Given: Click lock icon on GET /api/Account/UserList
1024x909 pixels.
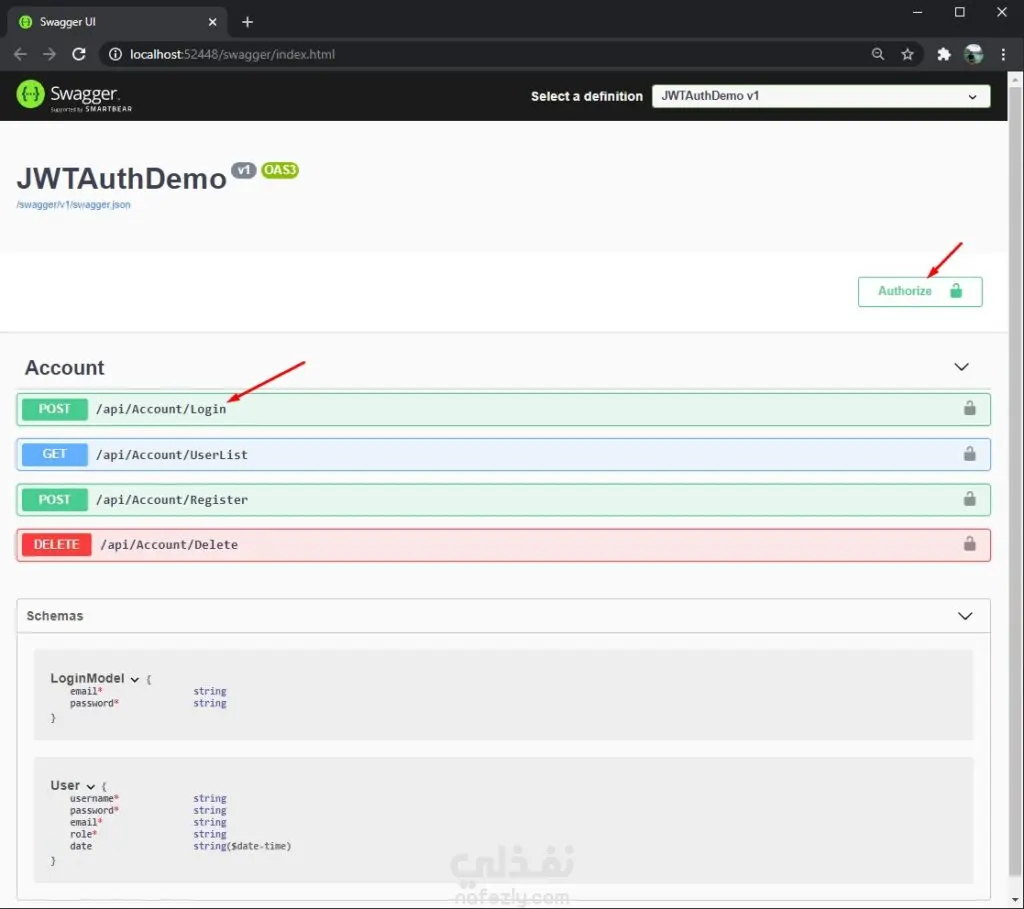Looking at the screenshot, I should (970, 454).
